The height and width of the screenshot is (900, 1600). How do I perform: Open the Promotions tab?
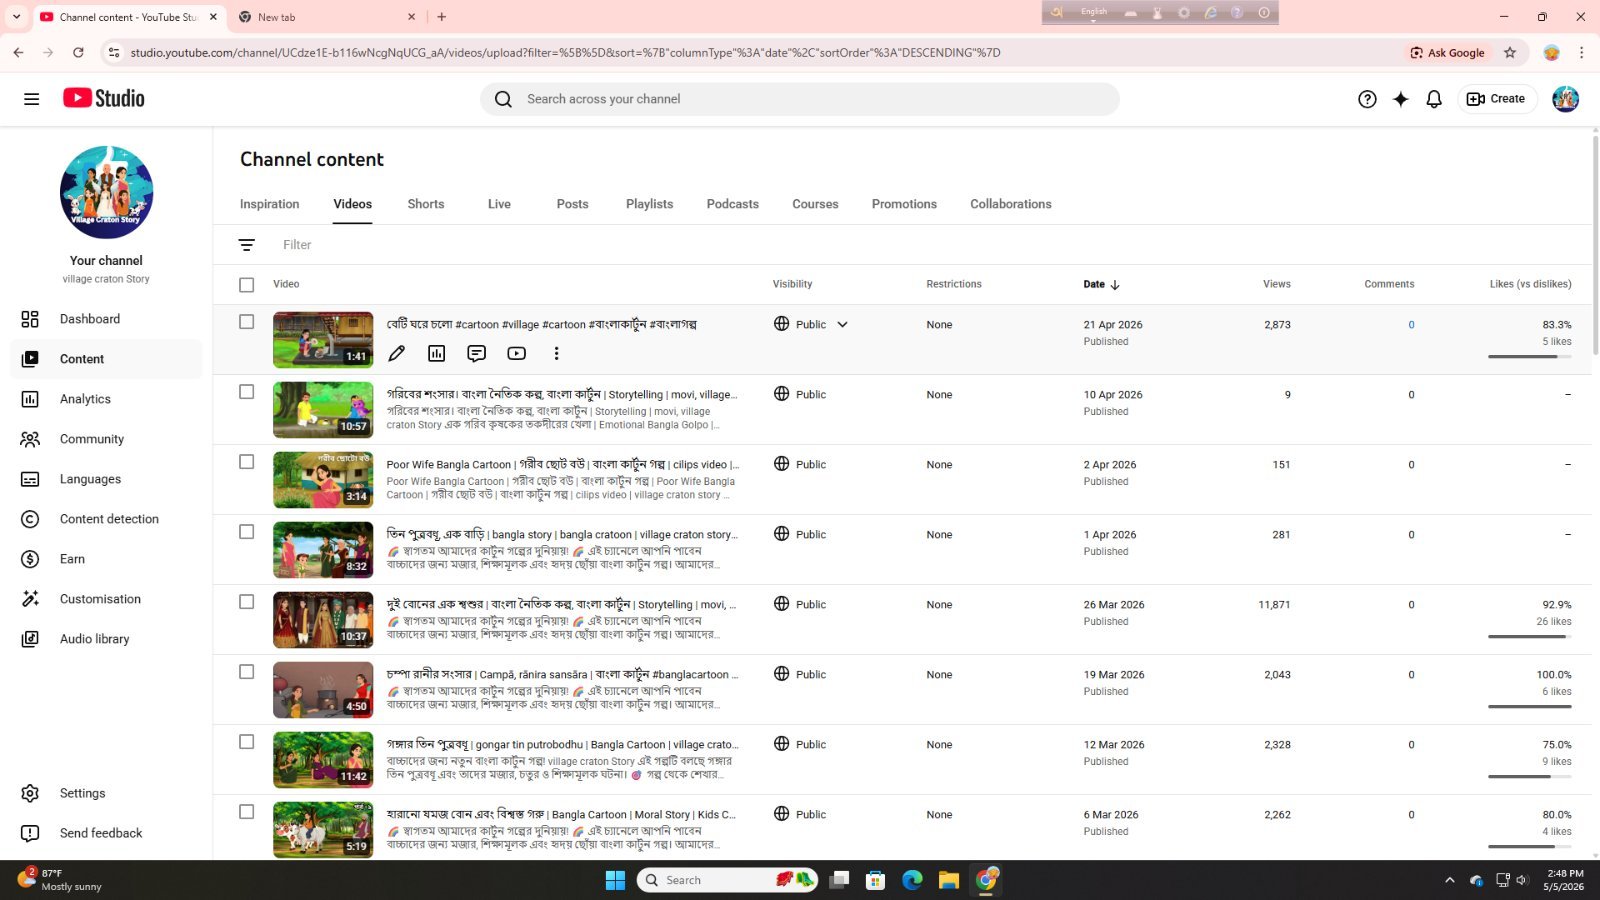pyautogui.click(x=904, y=204)
